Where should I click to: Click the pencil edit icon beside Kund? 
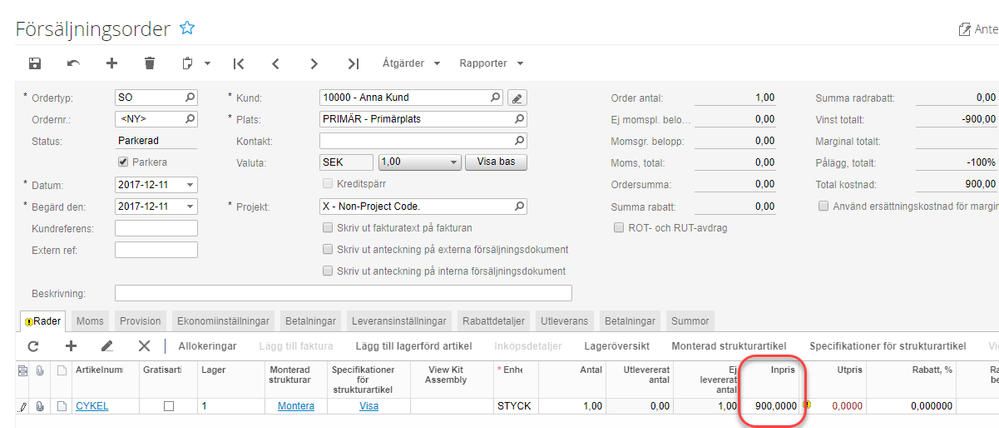[x=517, y=98]
